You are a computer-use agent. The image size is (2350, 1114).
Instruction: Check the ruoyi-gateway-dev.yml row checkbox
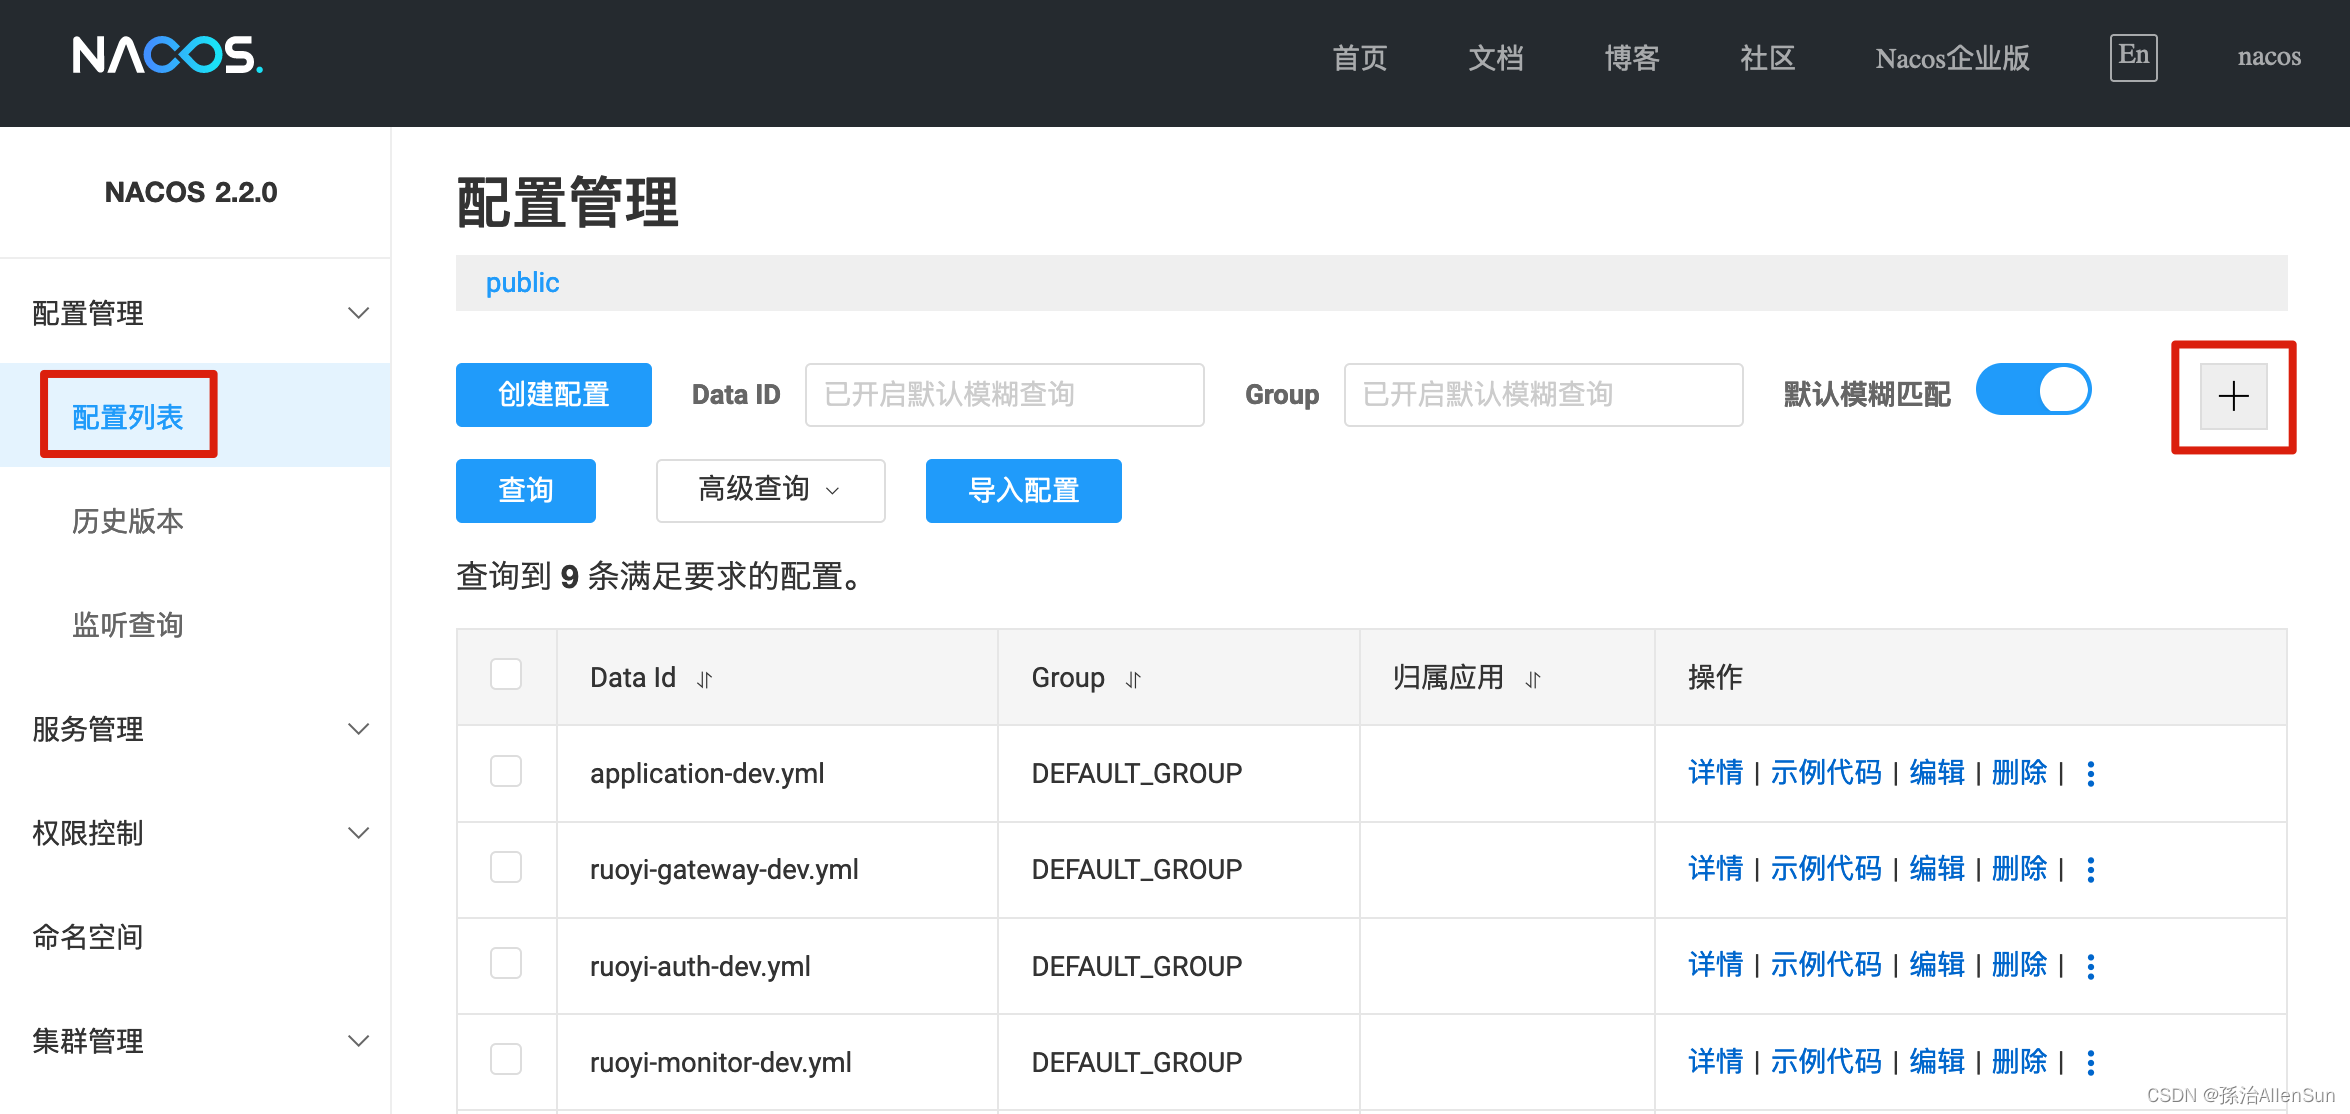pyautogui.click(x=506, y=867)
